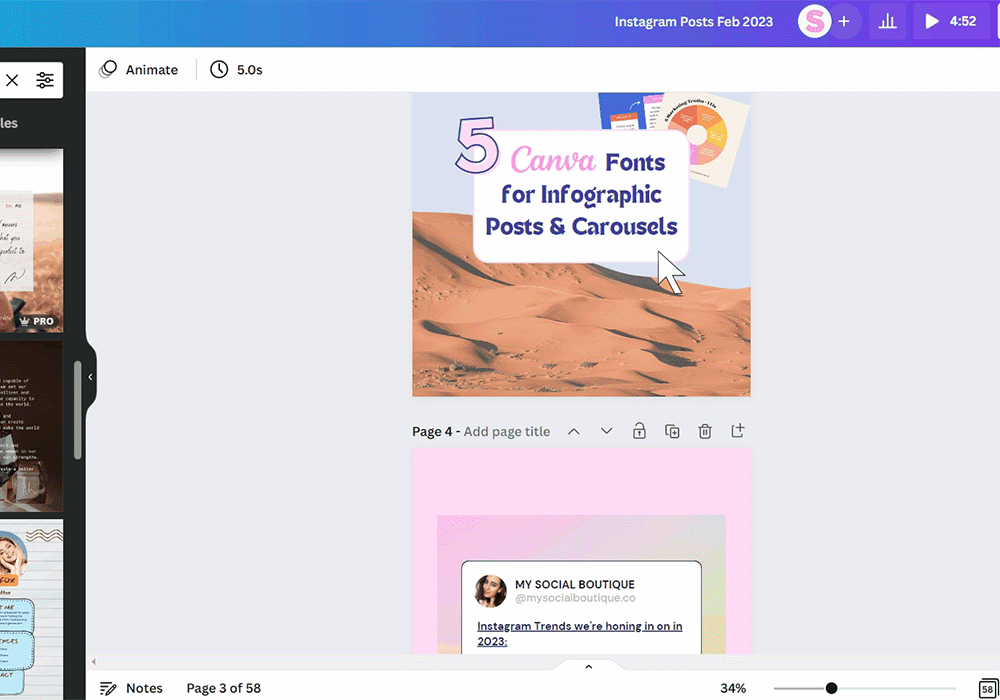Open the grid view 58 pages icon
This screenshot has width=1000, height=700.
click(x=987, y=689)
